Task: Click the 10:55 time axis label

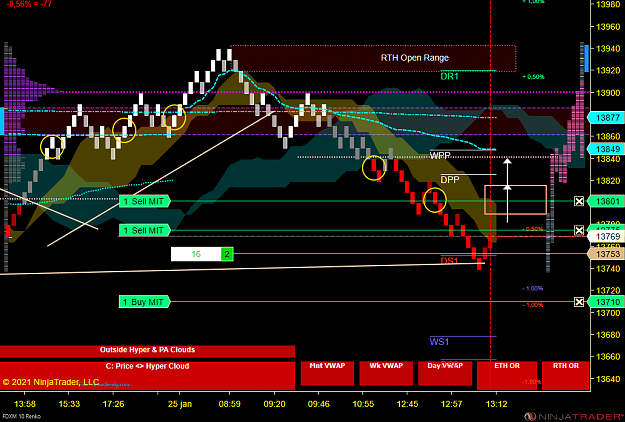Action: pyautogui.click(x=364, y=404)
